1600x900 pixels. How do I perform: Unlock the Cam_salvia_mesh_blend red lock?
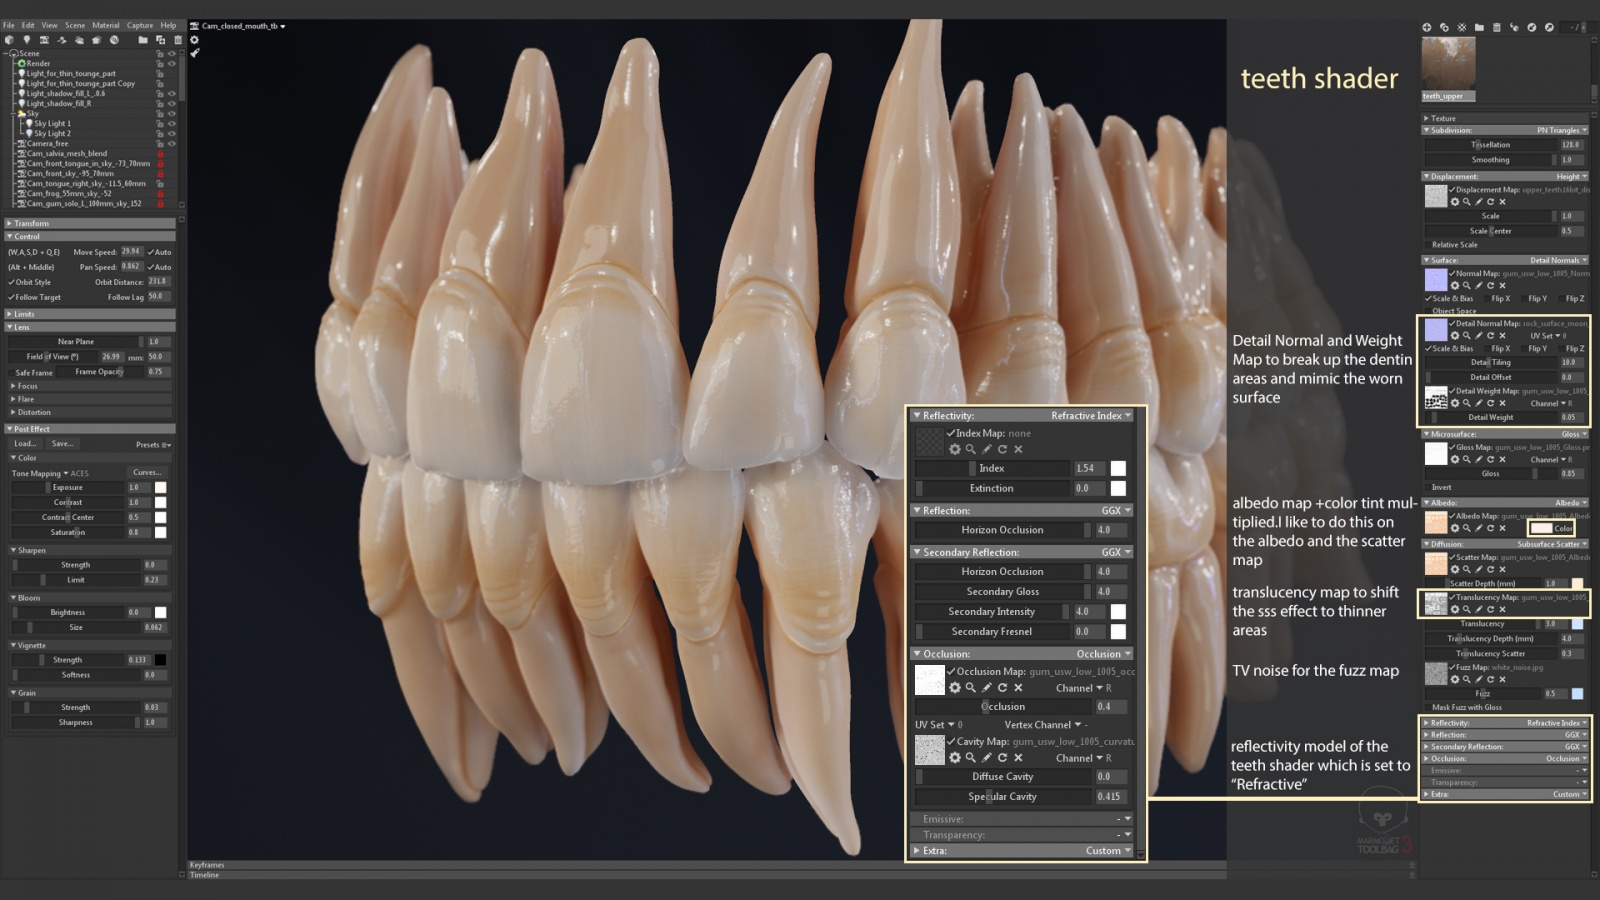coord(160,154)
